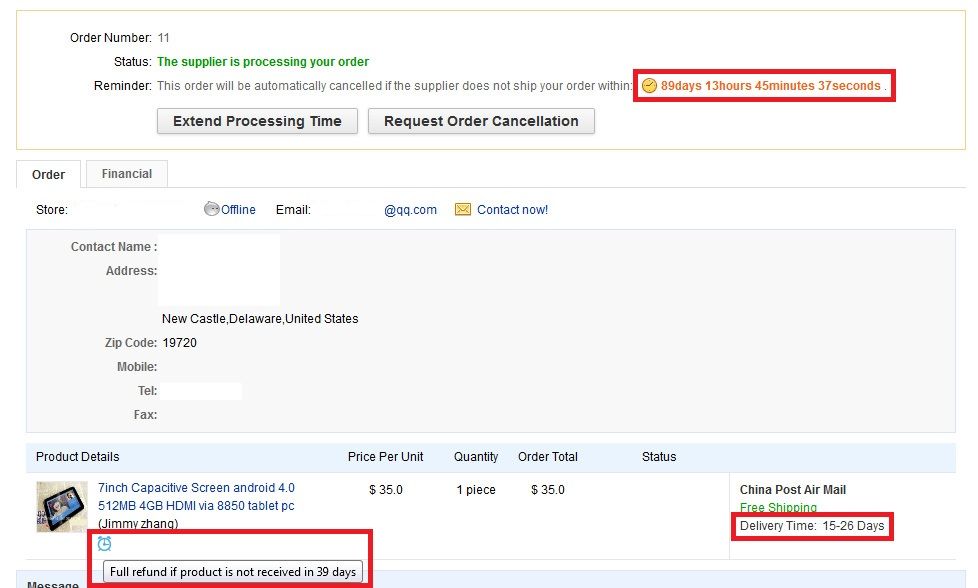Click the green Free Shipping text

coord(778,508)
